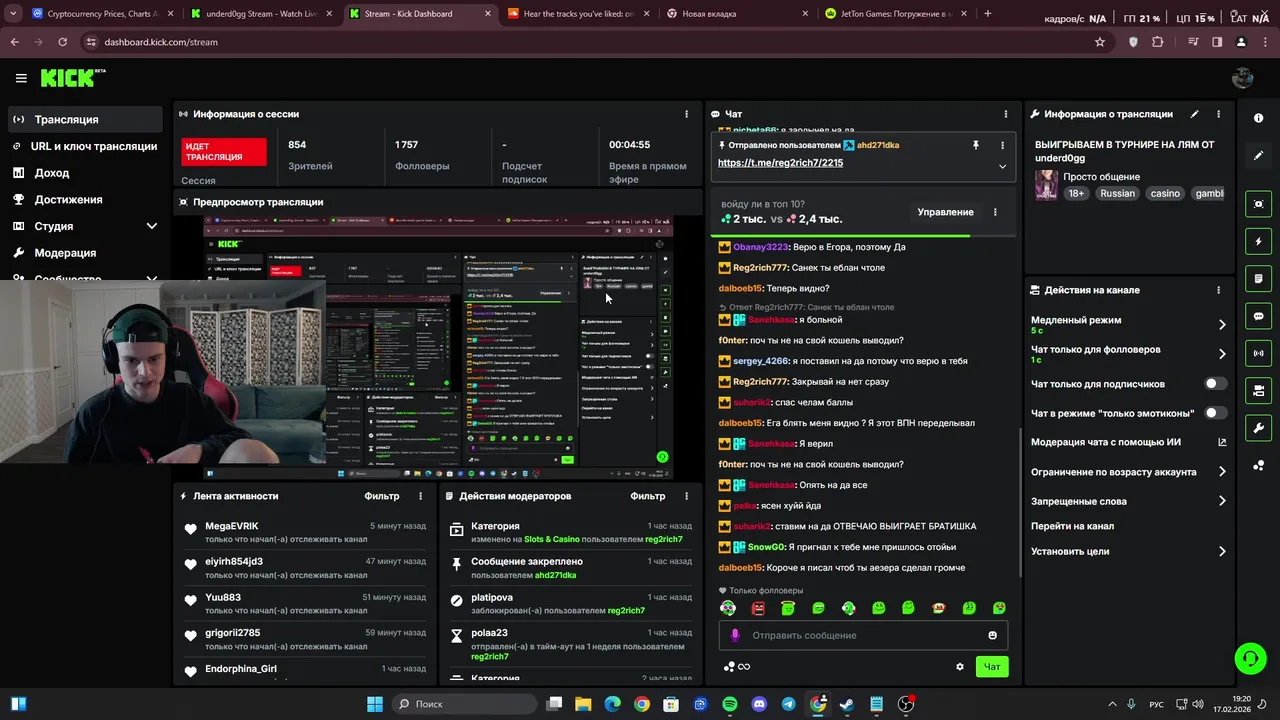
Task: Click the green support chat button
Action: [1250, 658]
